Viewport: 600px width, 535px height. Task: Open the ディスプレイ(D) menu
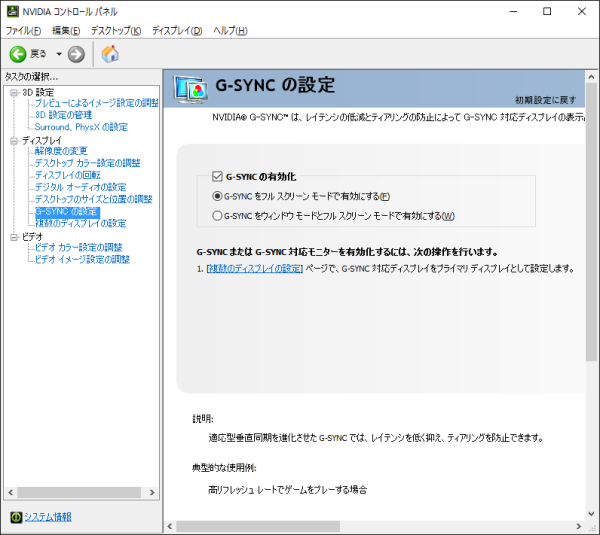(x=177, y=31)
